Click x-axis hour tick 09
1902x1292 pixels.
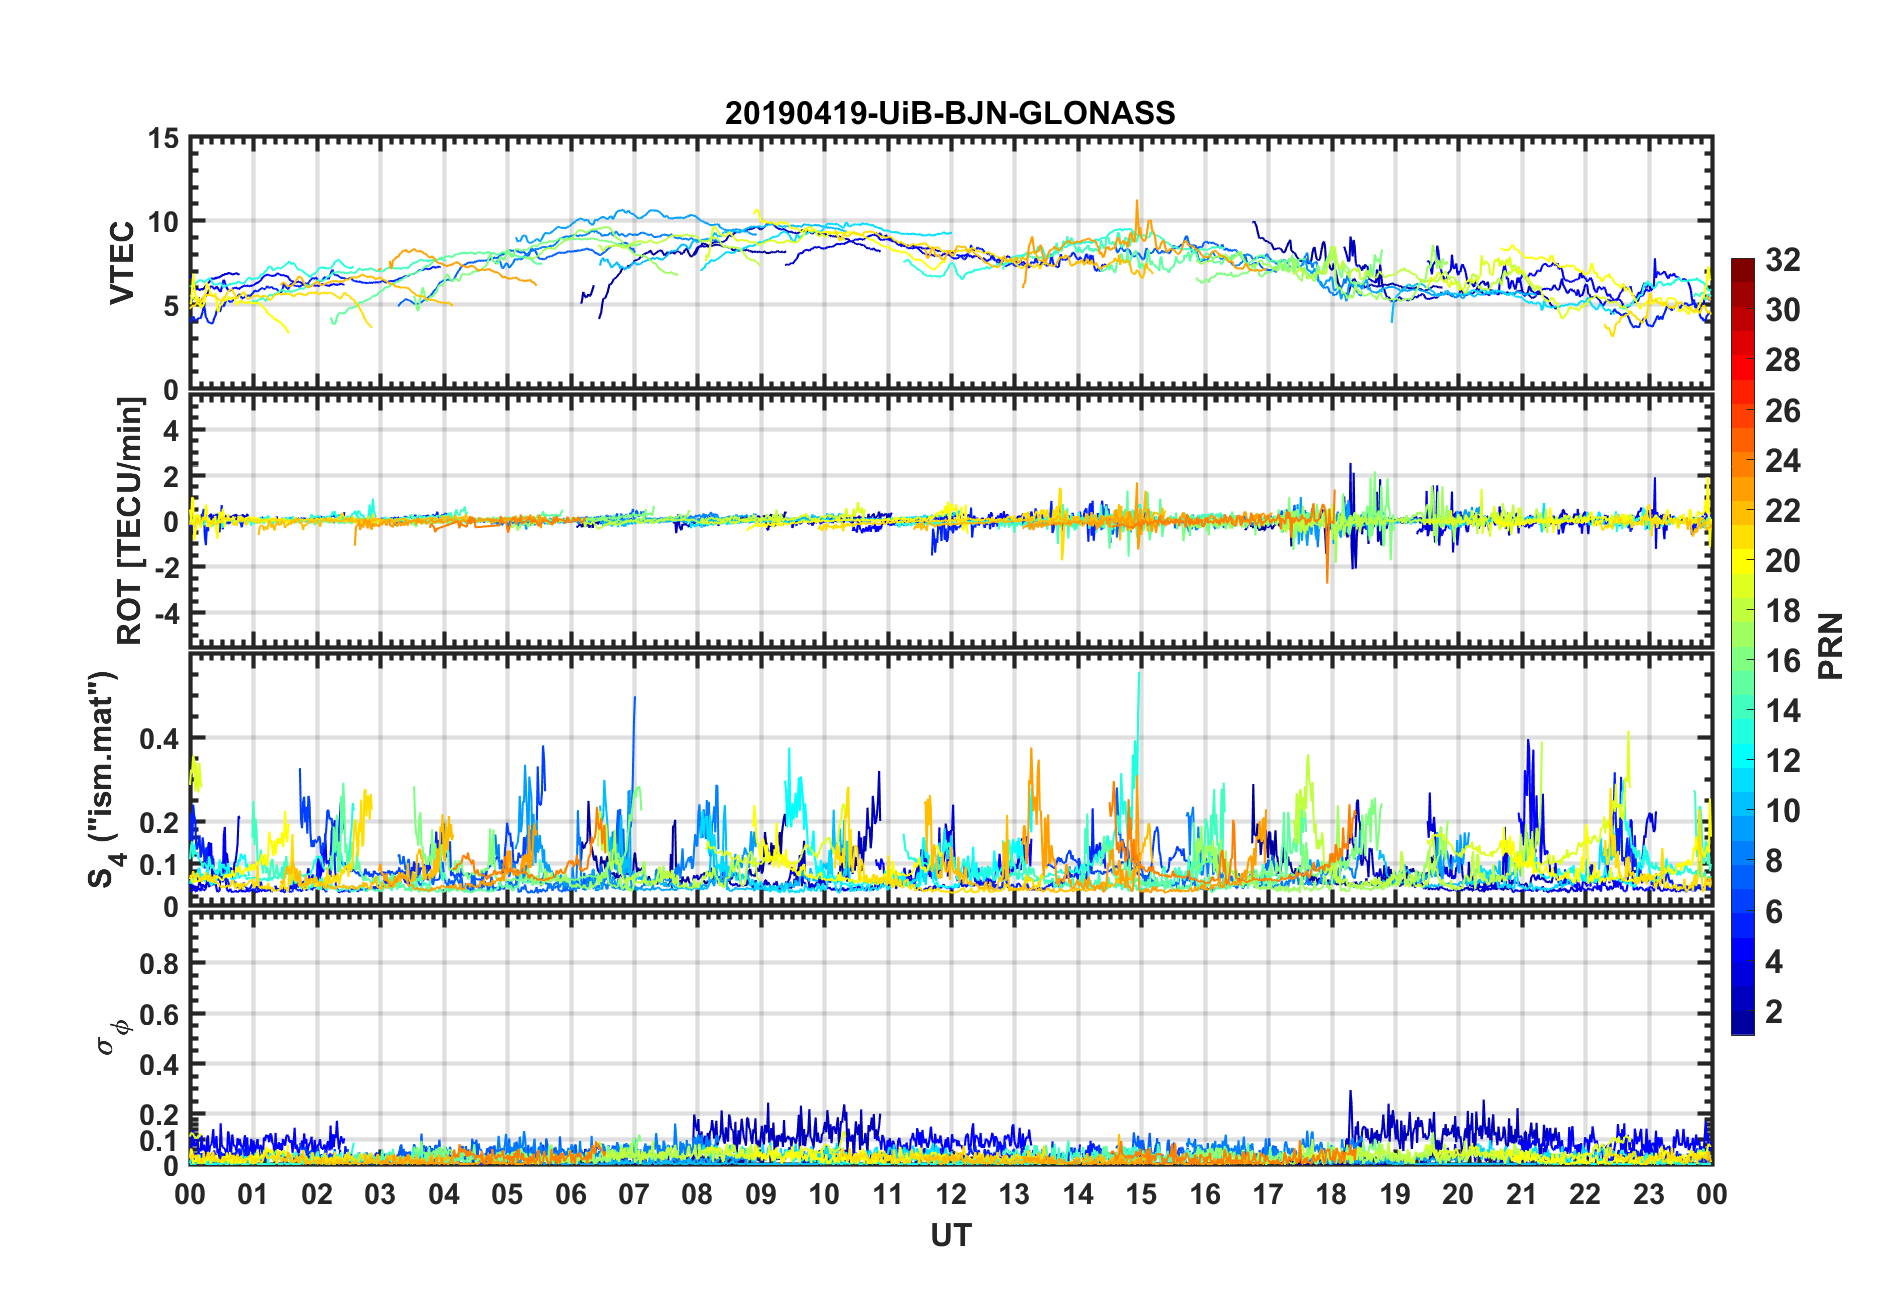(x=761, y=1194)
